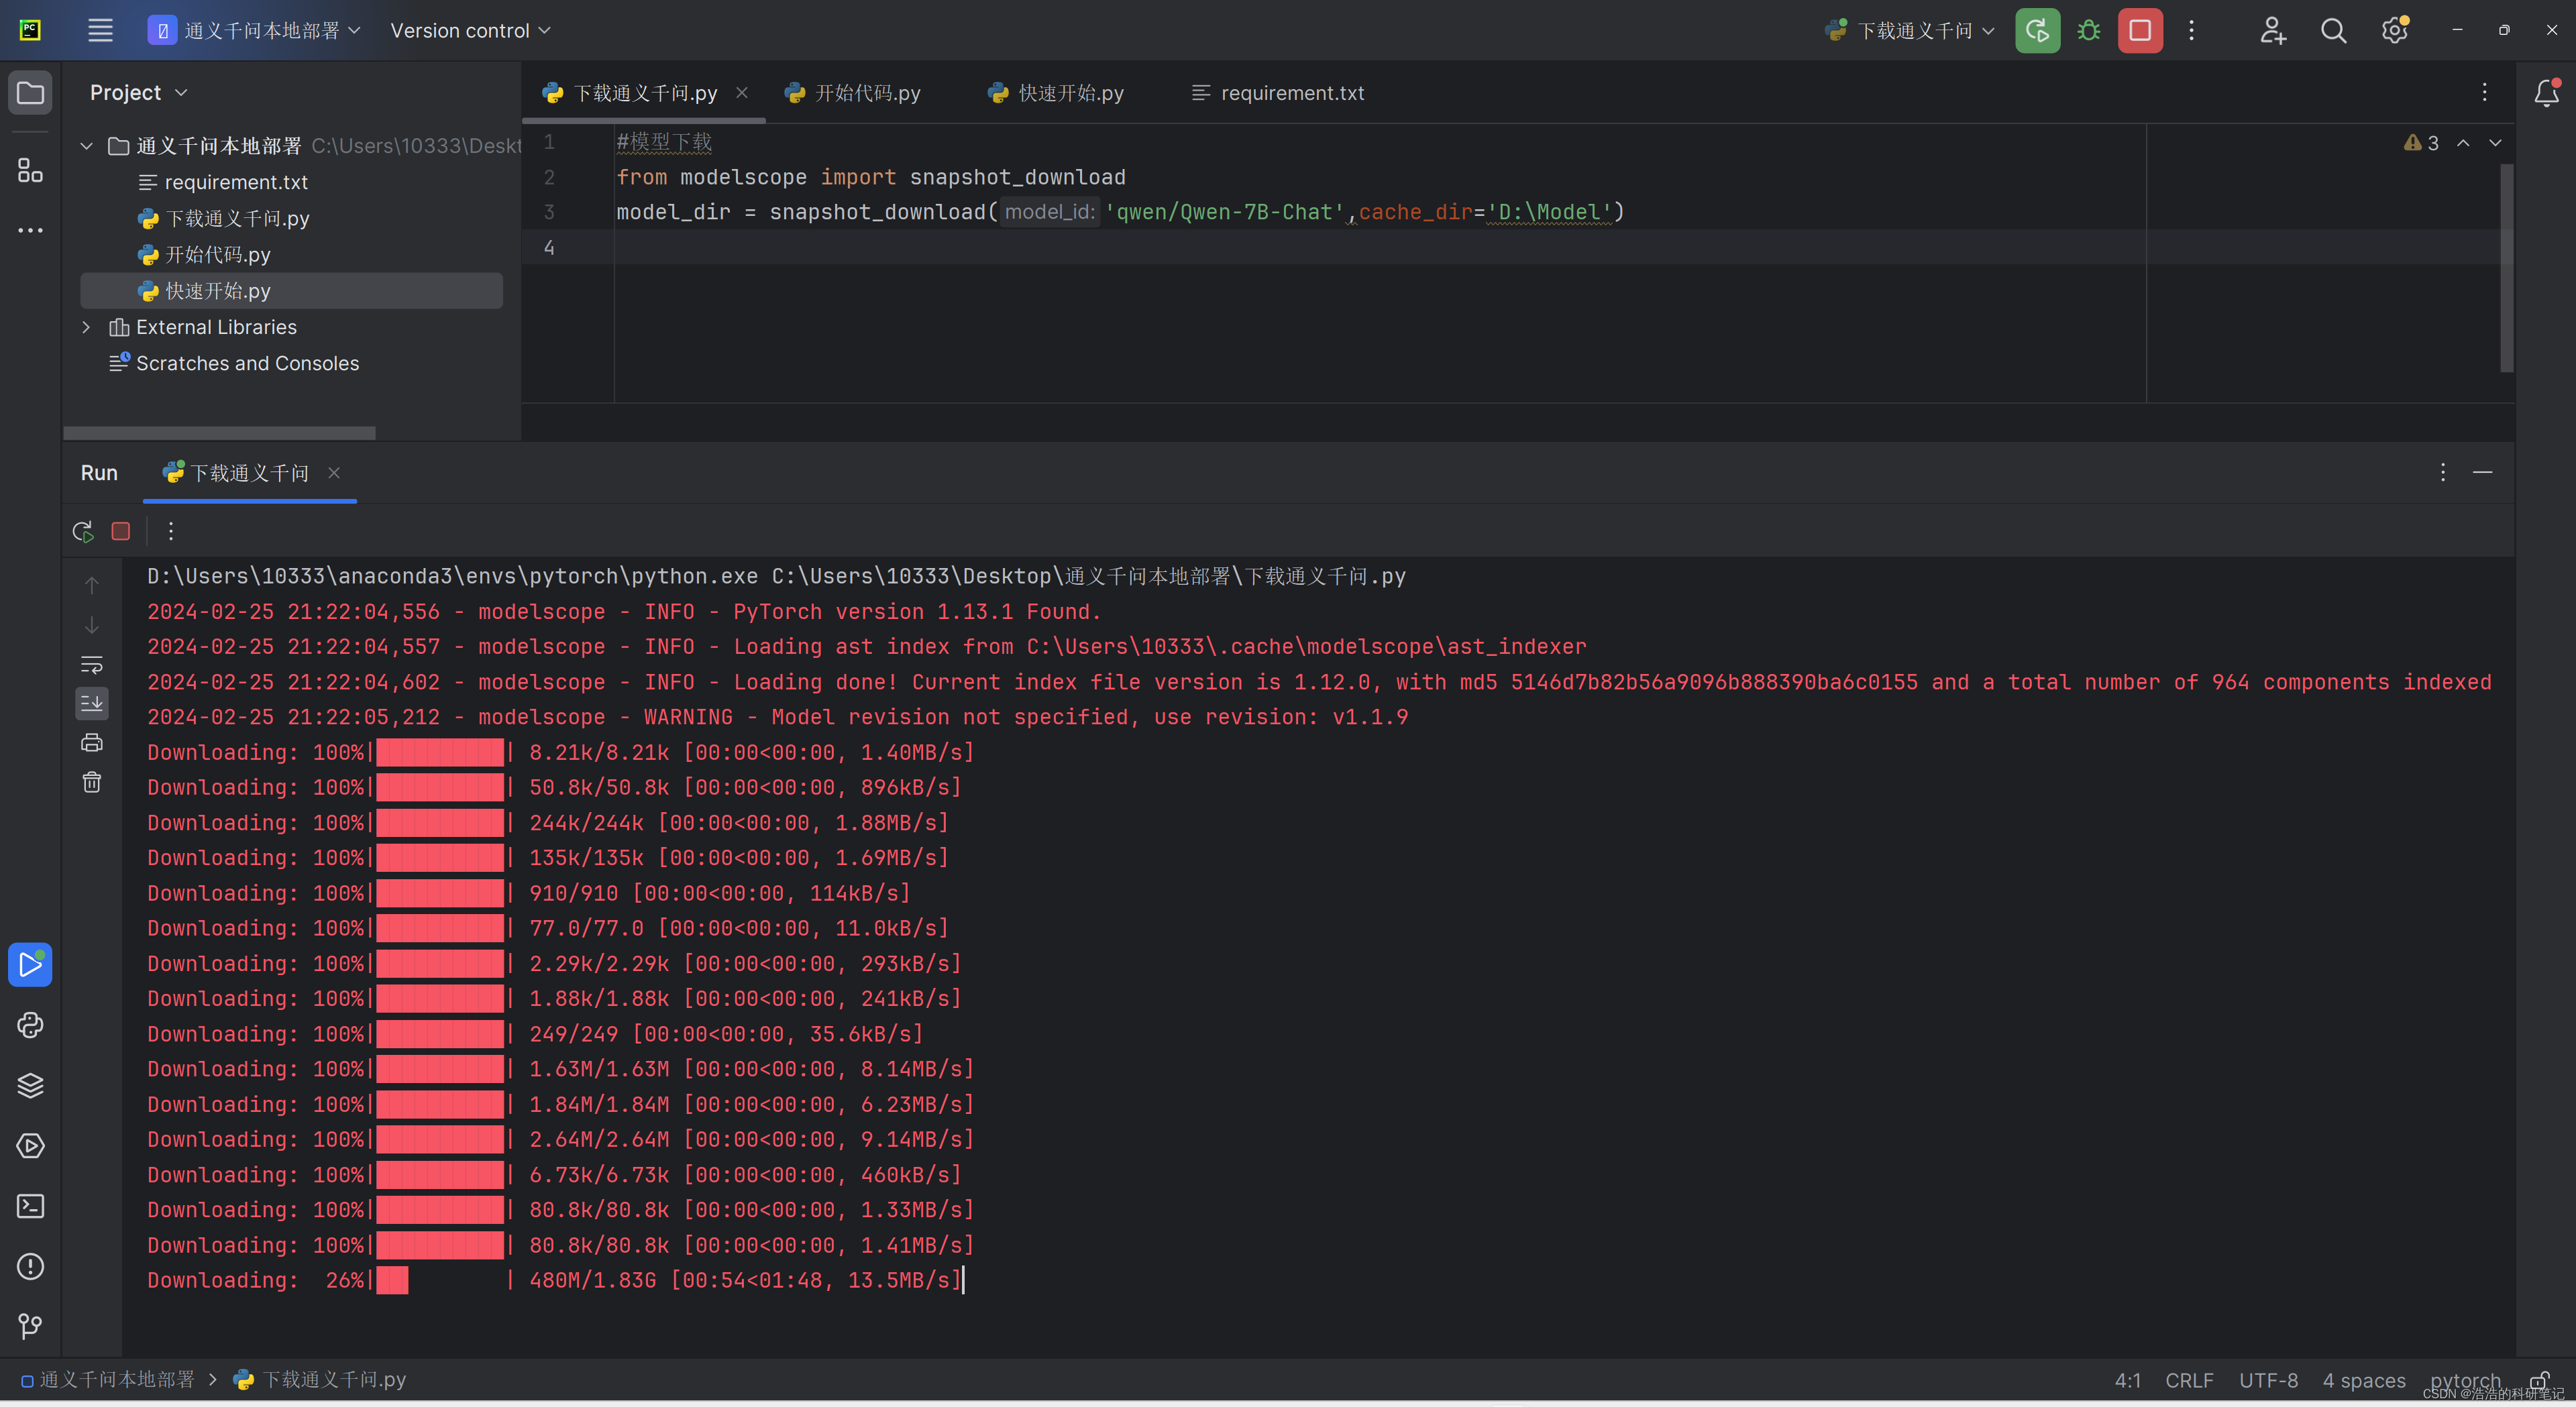Expand External Libraries node
The image size is (2576, 1407).
tap(87, 327)
